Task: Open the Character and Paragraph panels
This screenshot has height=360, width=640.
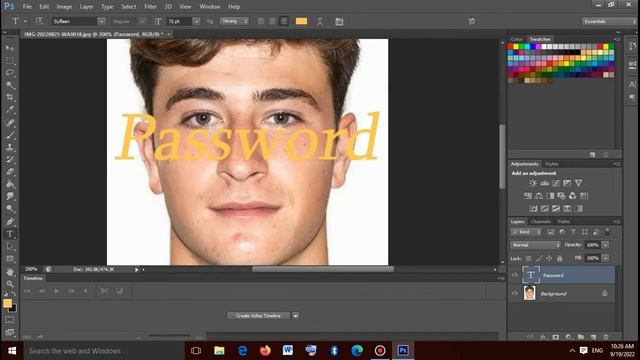Action: [339, 21]
